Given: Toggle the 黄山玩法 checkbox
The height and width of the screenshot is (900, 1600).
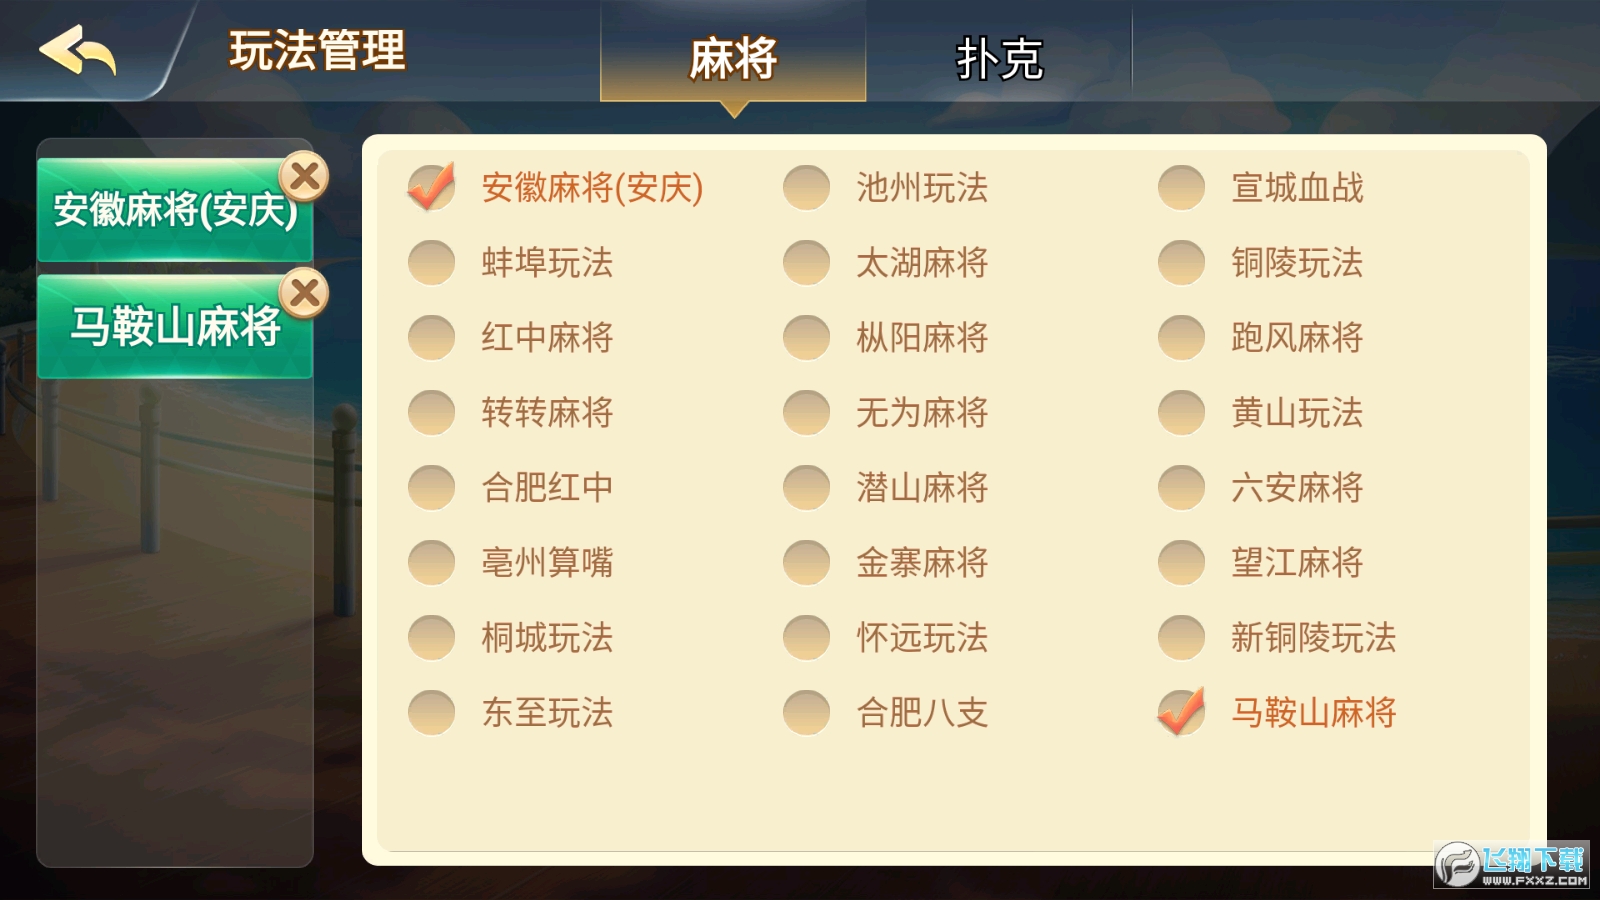Looking at the screenshot, I should 1182,412.
